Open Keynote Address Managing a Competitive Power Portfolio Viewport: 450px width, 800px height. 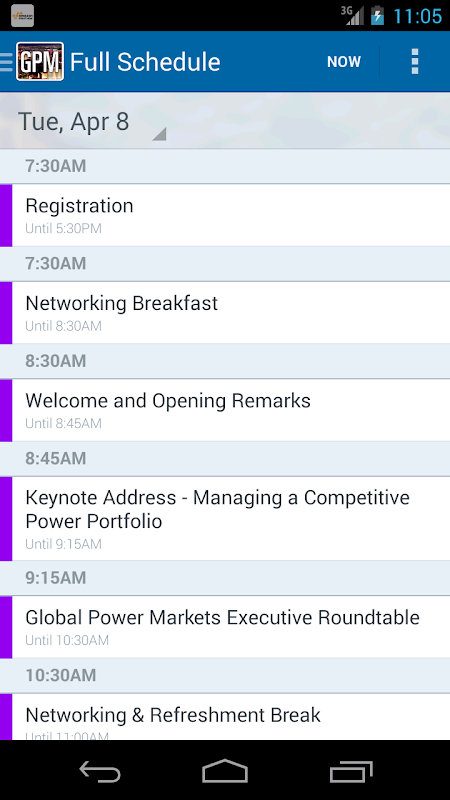pos(225,519)
